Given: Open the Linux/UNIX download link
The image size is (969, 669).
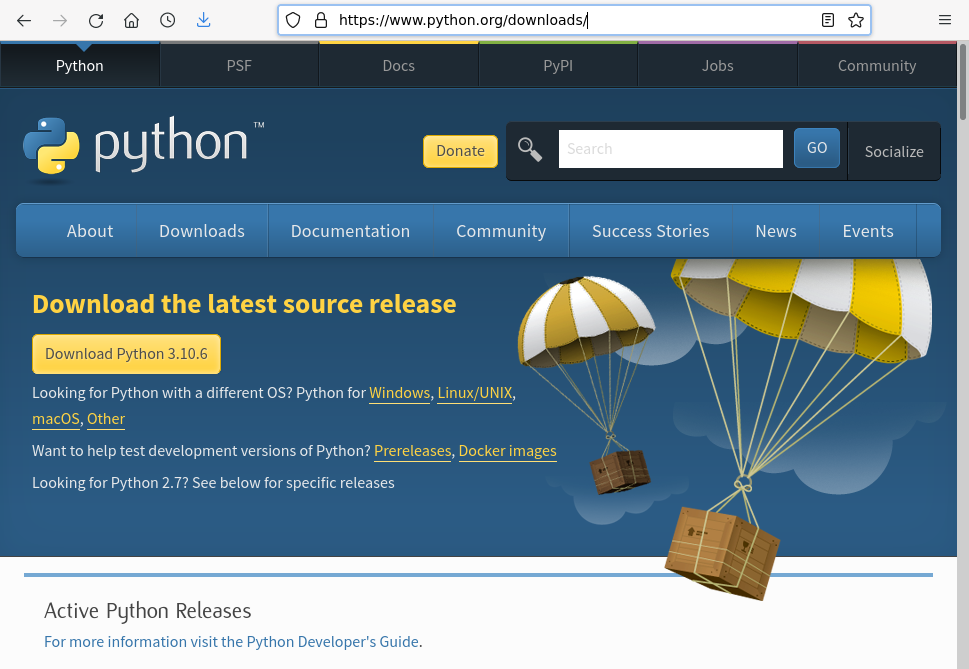Looking at the screenshot, I should click(x=474, y=392).
